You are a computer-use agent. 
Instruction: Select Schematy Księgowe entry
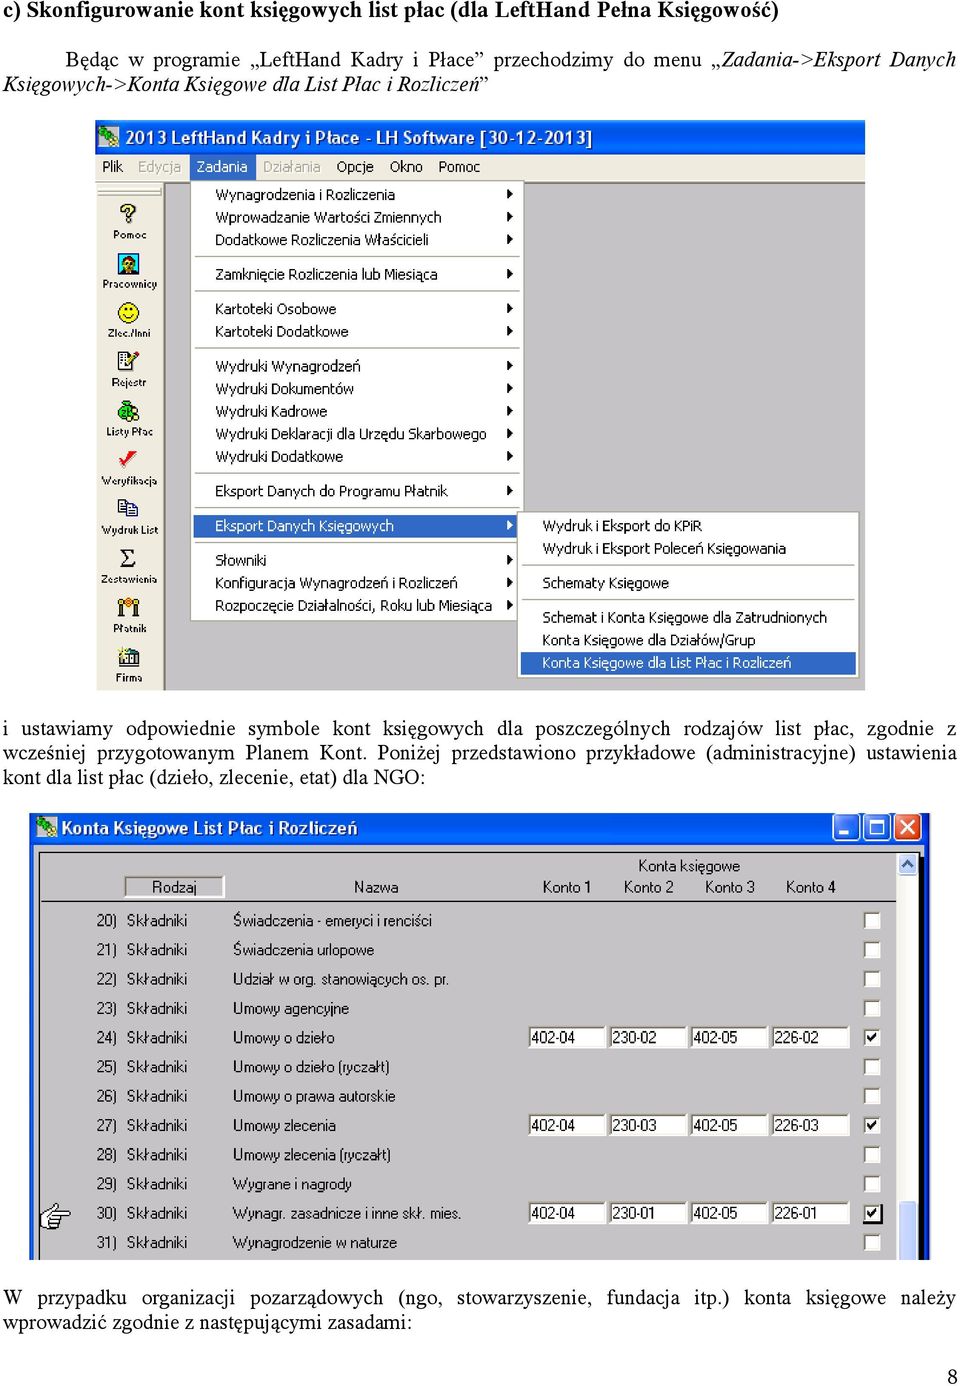(x=688, y=583)
